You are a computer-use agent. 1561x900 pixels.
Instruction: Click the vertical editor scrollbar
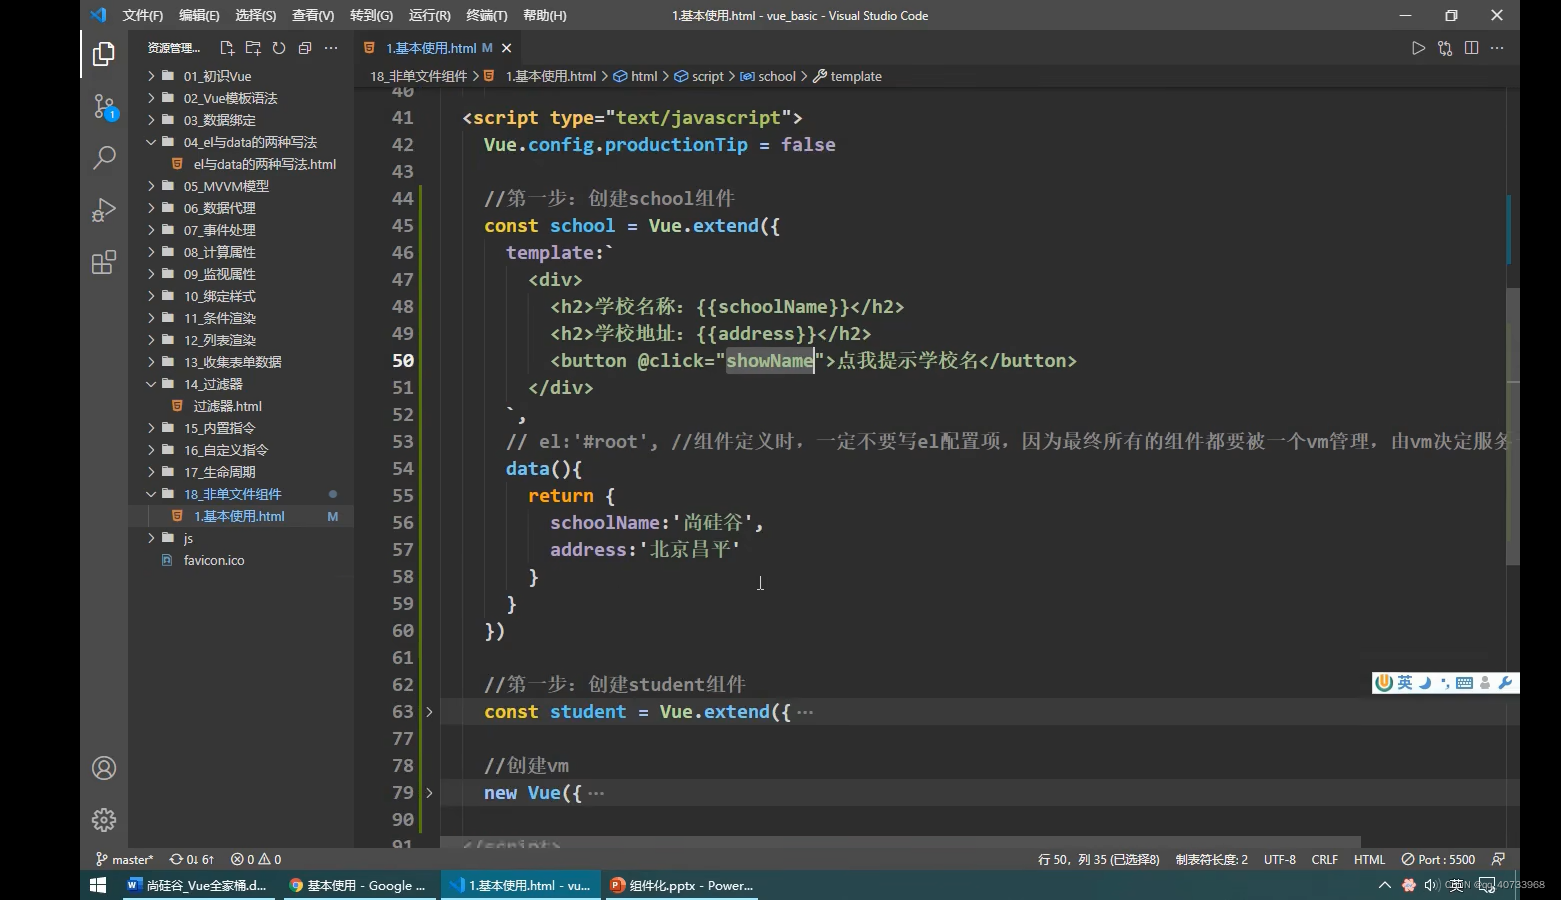point(1513,427)
